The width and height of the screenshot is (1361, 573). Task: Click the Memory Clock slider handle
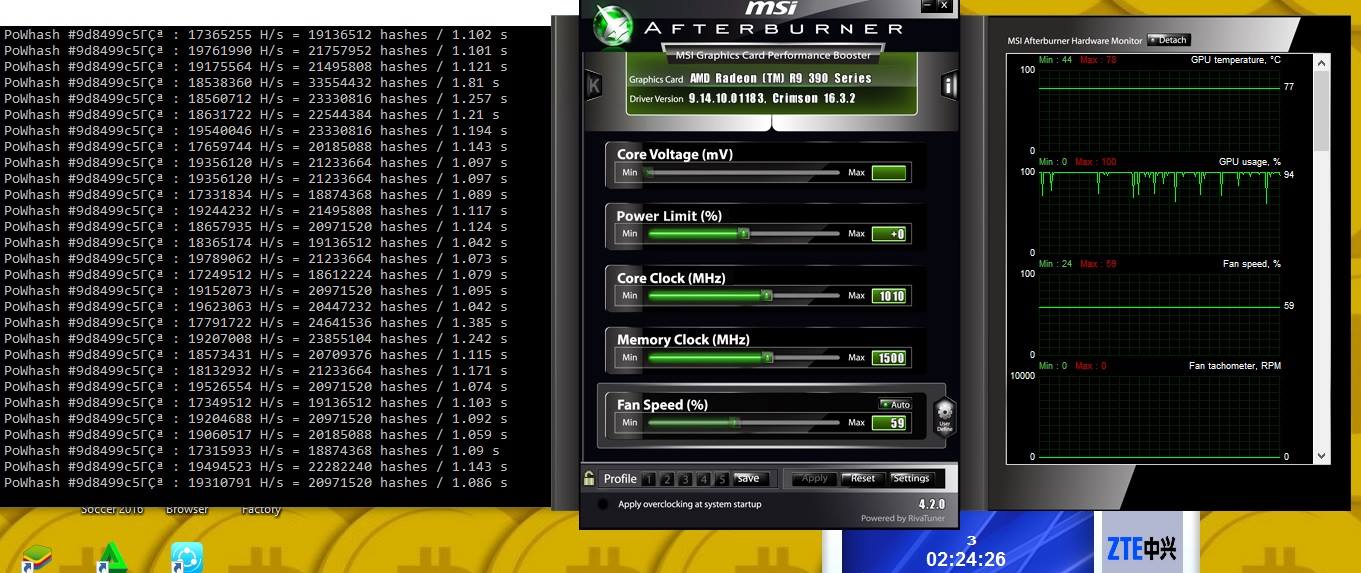767,357
